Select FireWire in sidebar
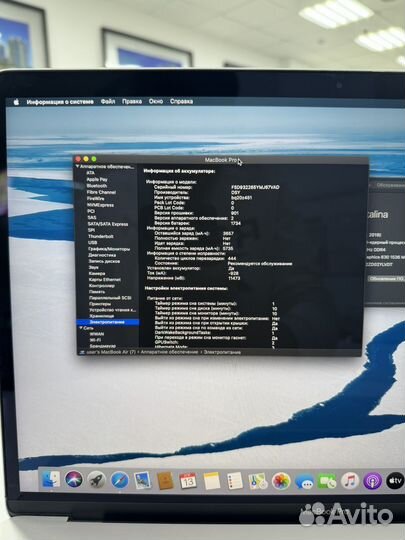This screenshot has width=405, height=540. click(96, 199)
